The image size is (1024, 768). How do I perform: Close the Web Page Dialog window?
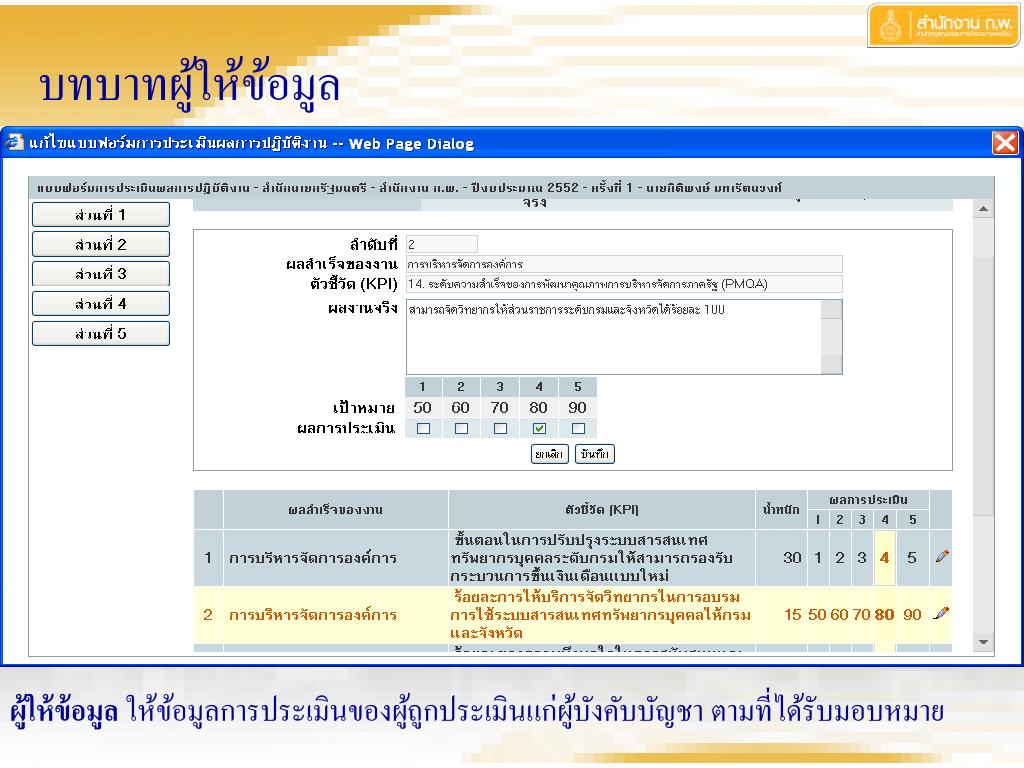pyautogui.click(x=1004, y=142)
